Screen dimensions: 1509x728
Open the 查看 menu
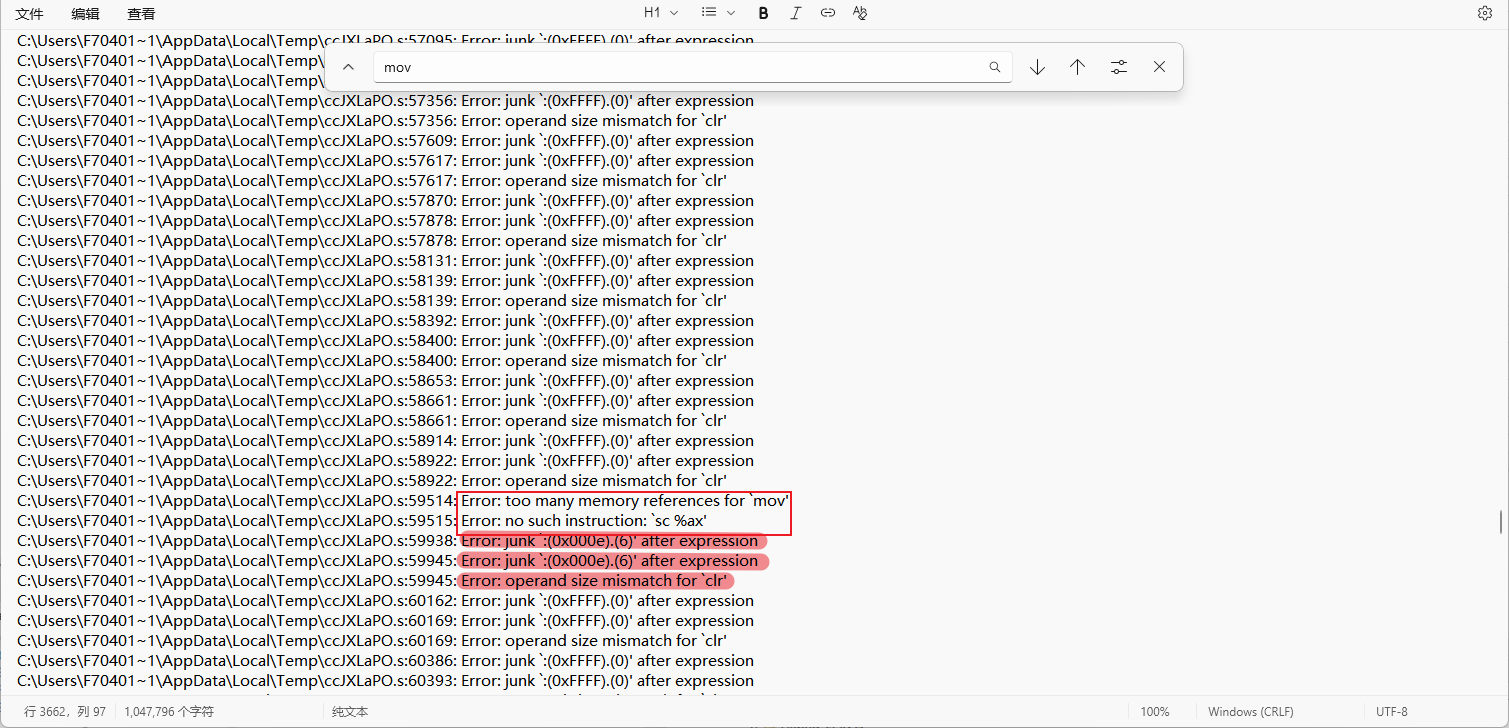(x=141, y=14)
